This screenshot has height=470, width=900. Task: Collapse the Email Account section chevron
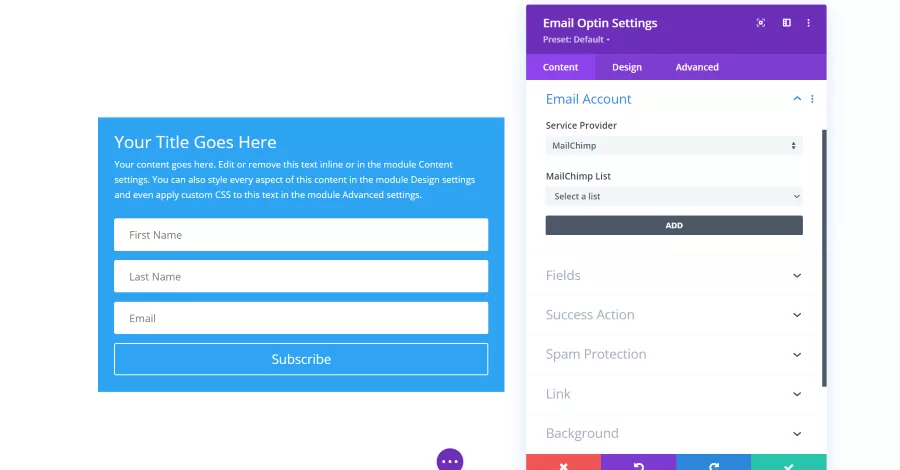(797, 99)
